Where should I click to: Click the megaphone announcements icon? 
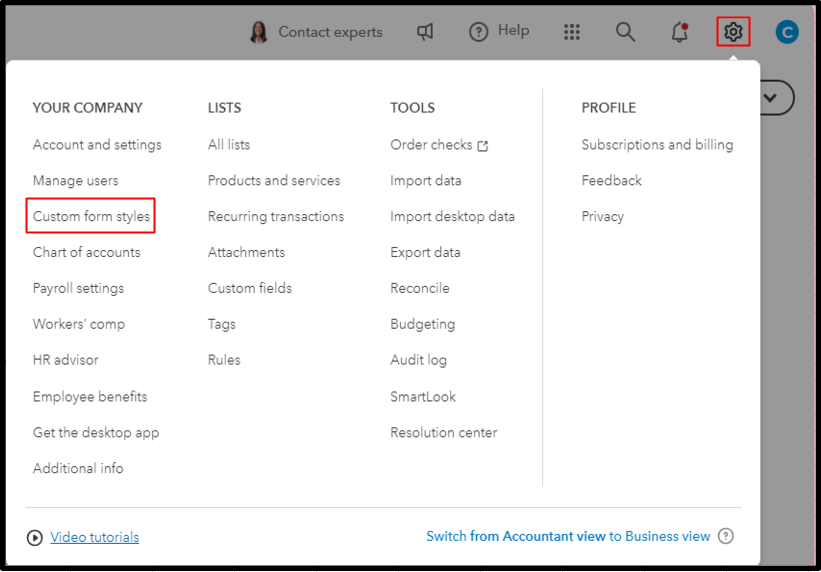coord(425,32)
